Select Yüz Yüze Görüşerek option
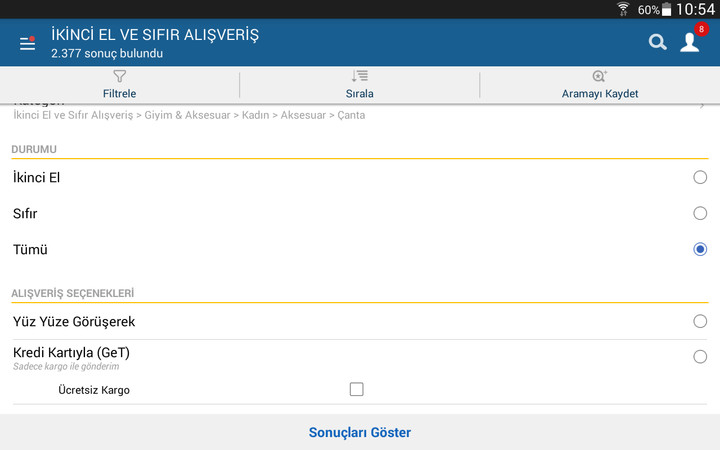Viewport: 720px width, 450px height. point(700,321)
